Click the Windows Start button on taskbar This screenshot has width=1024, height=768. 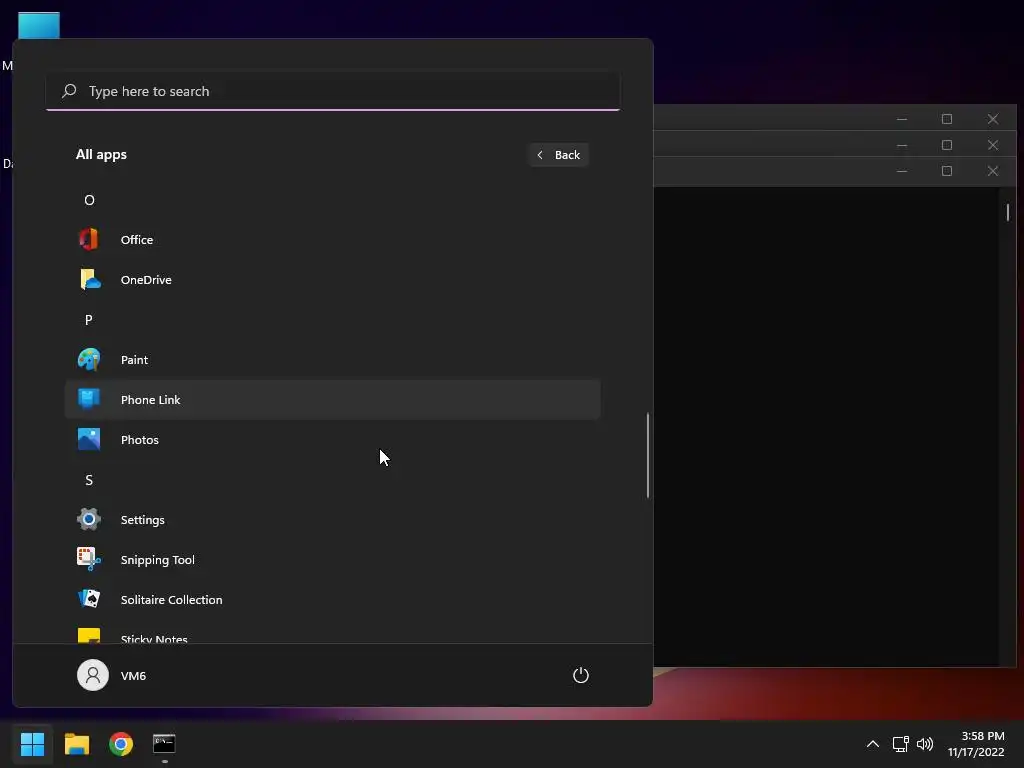pyautogui.click(x=32, y=744)
